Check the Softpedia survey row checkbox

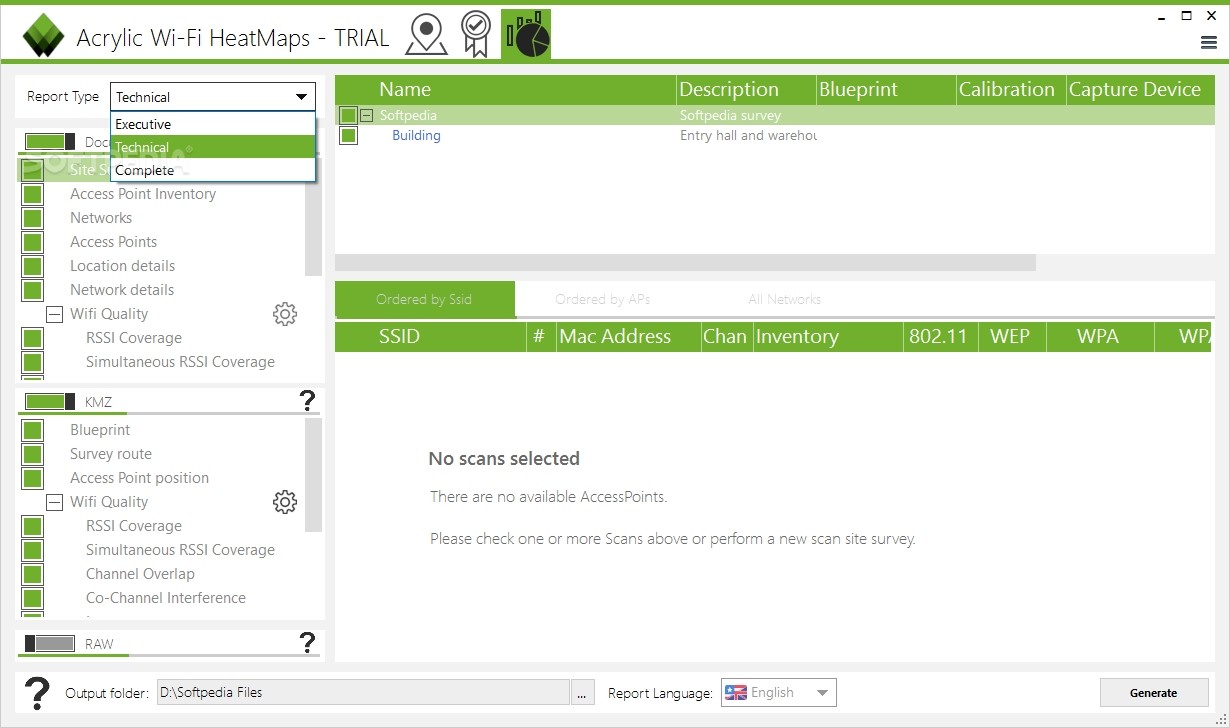click(348, 115)
